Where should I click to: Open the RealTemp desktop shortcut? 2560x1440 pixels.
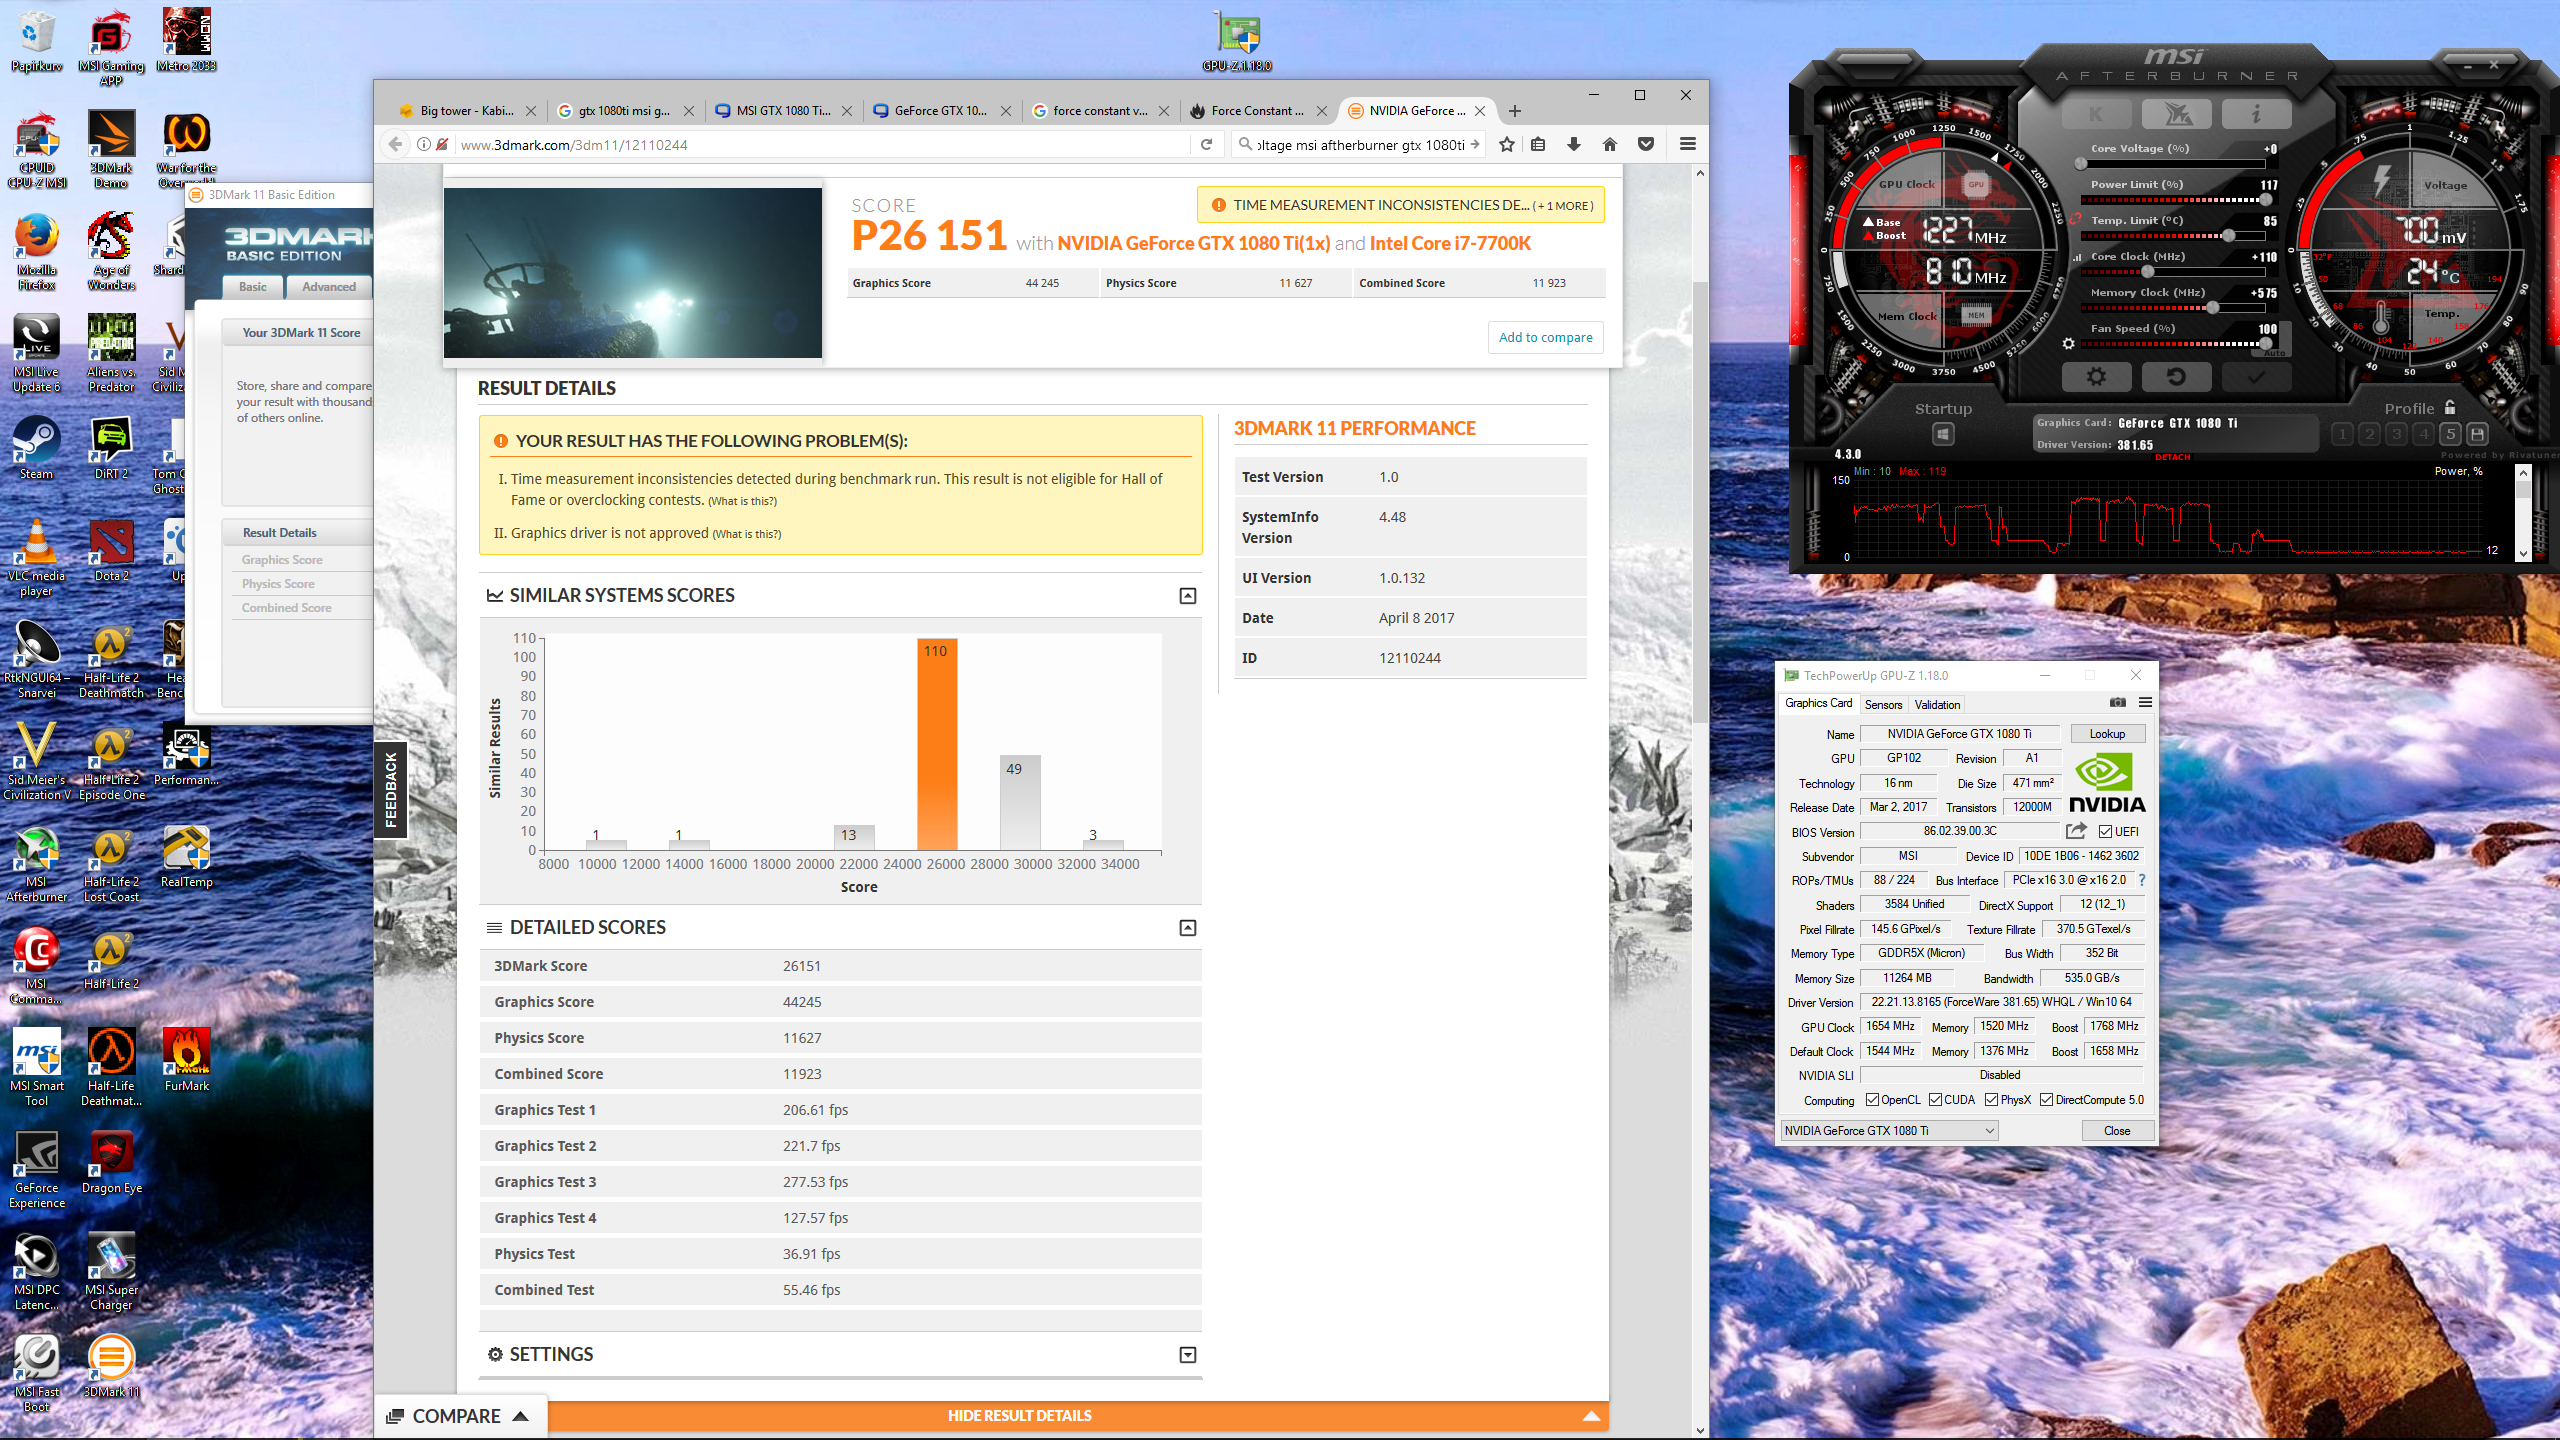click(x=187, y=856)
